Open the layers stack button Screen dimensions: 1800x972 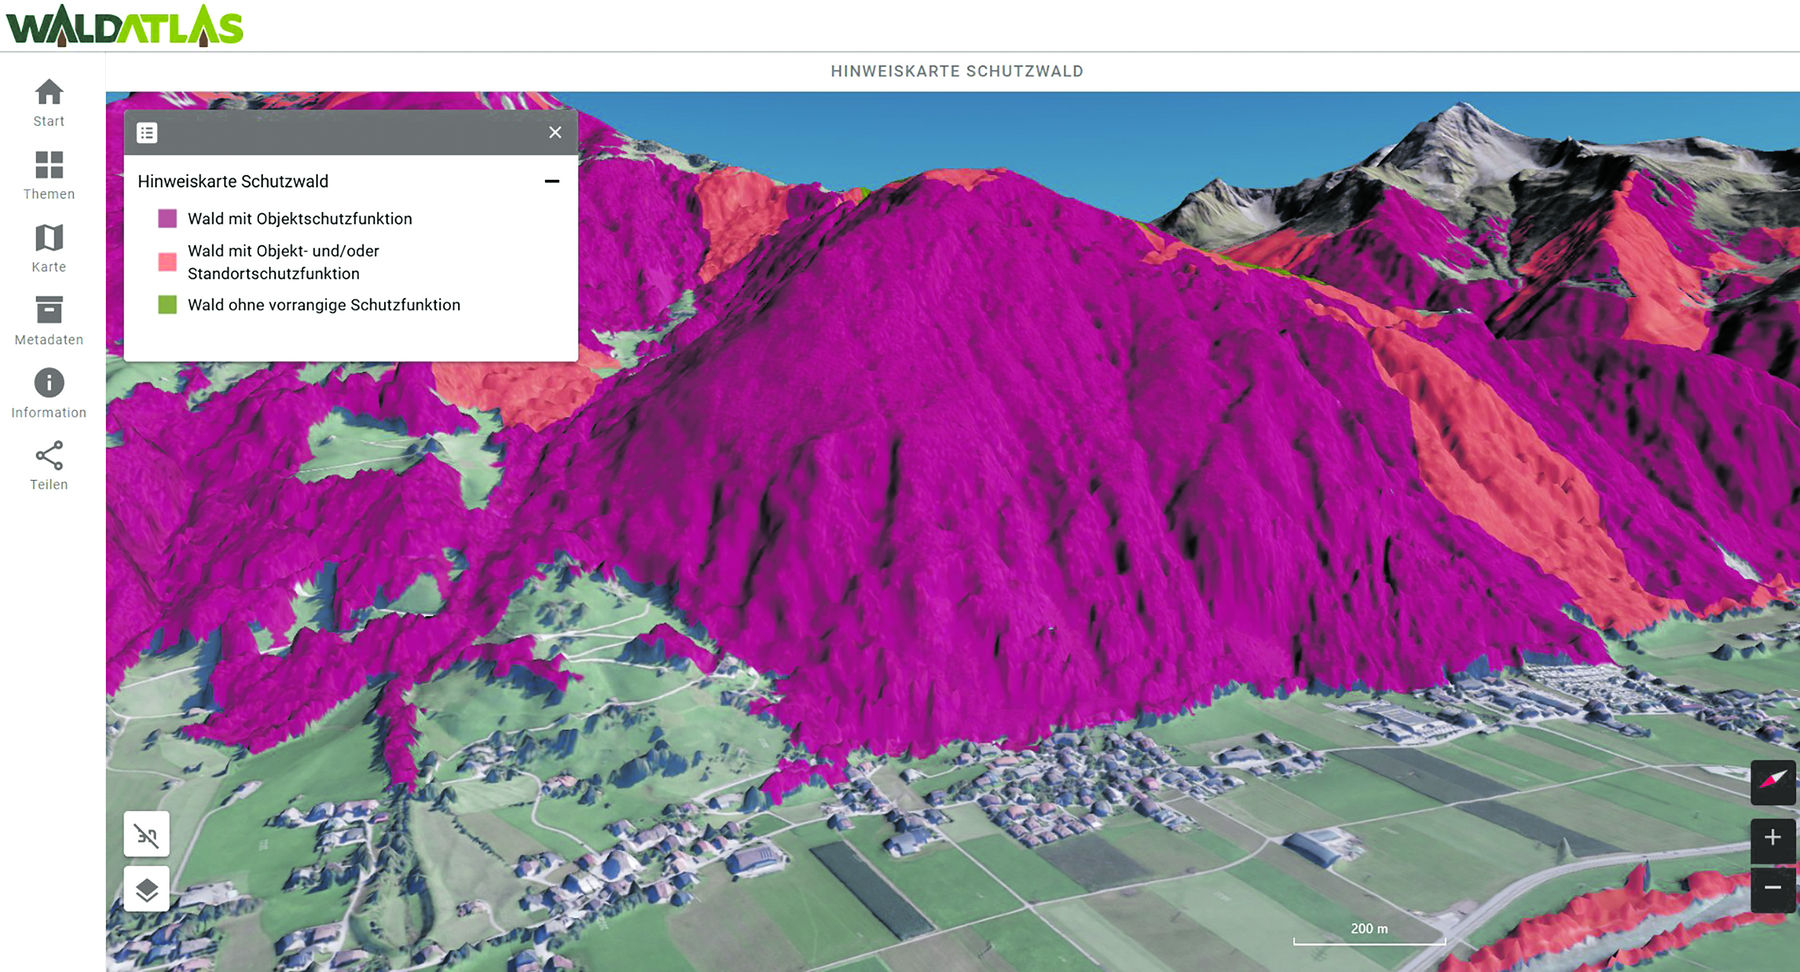[147, 889]
